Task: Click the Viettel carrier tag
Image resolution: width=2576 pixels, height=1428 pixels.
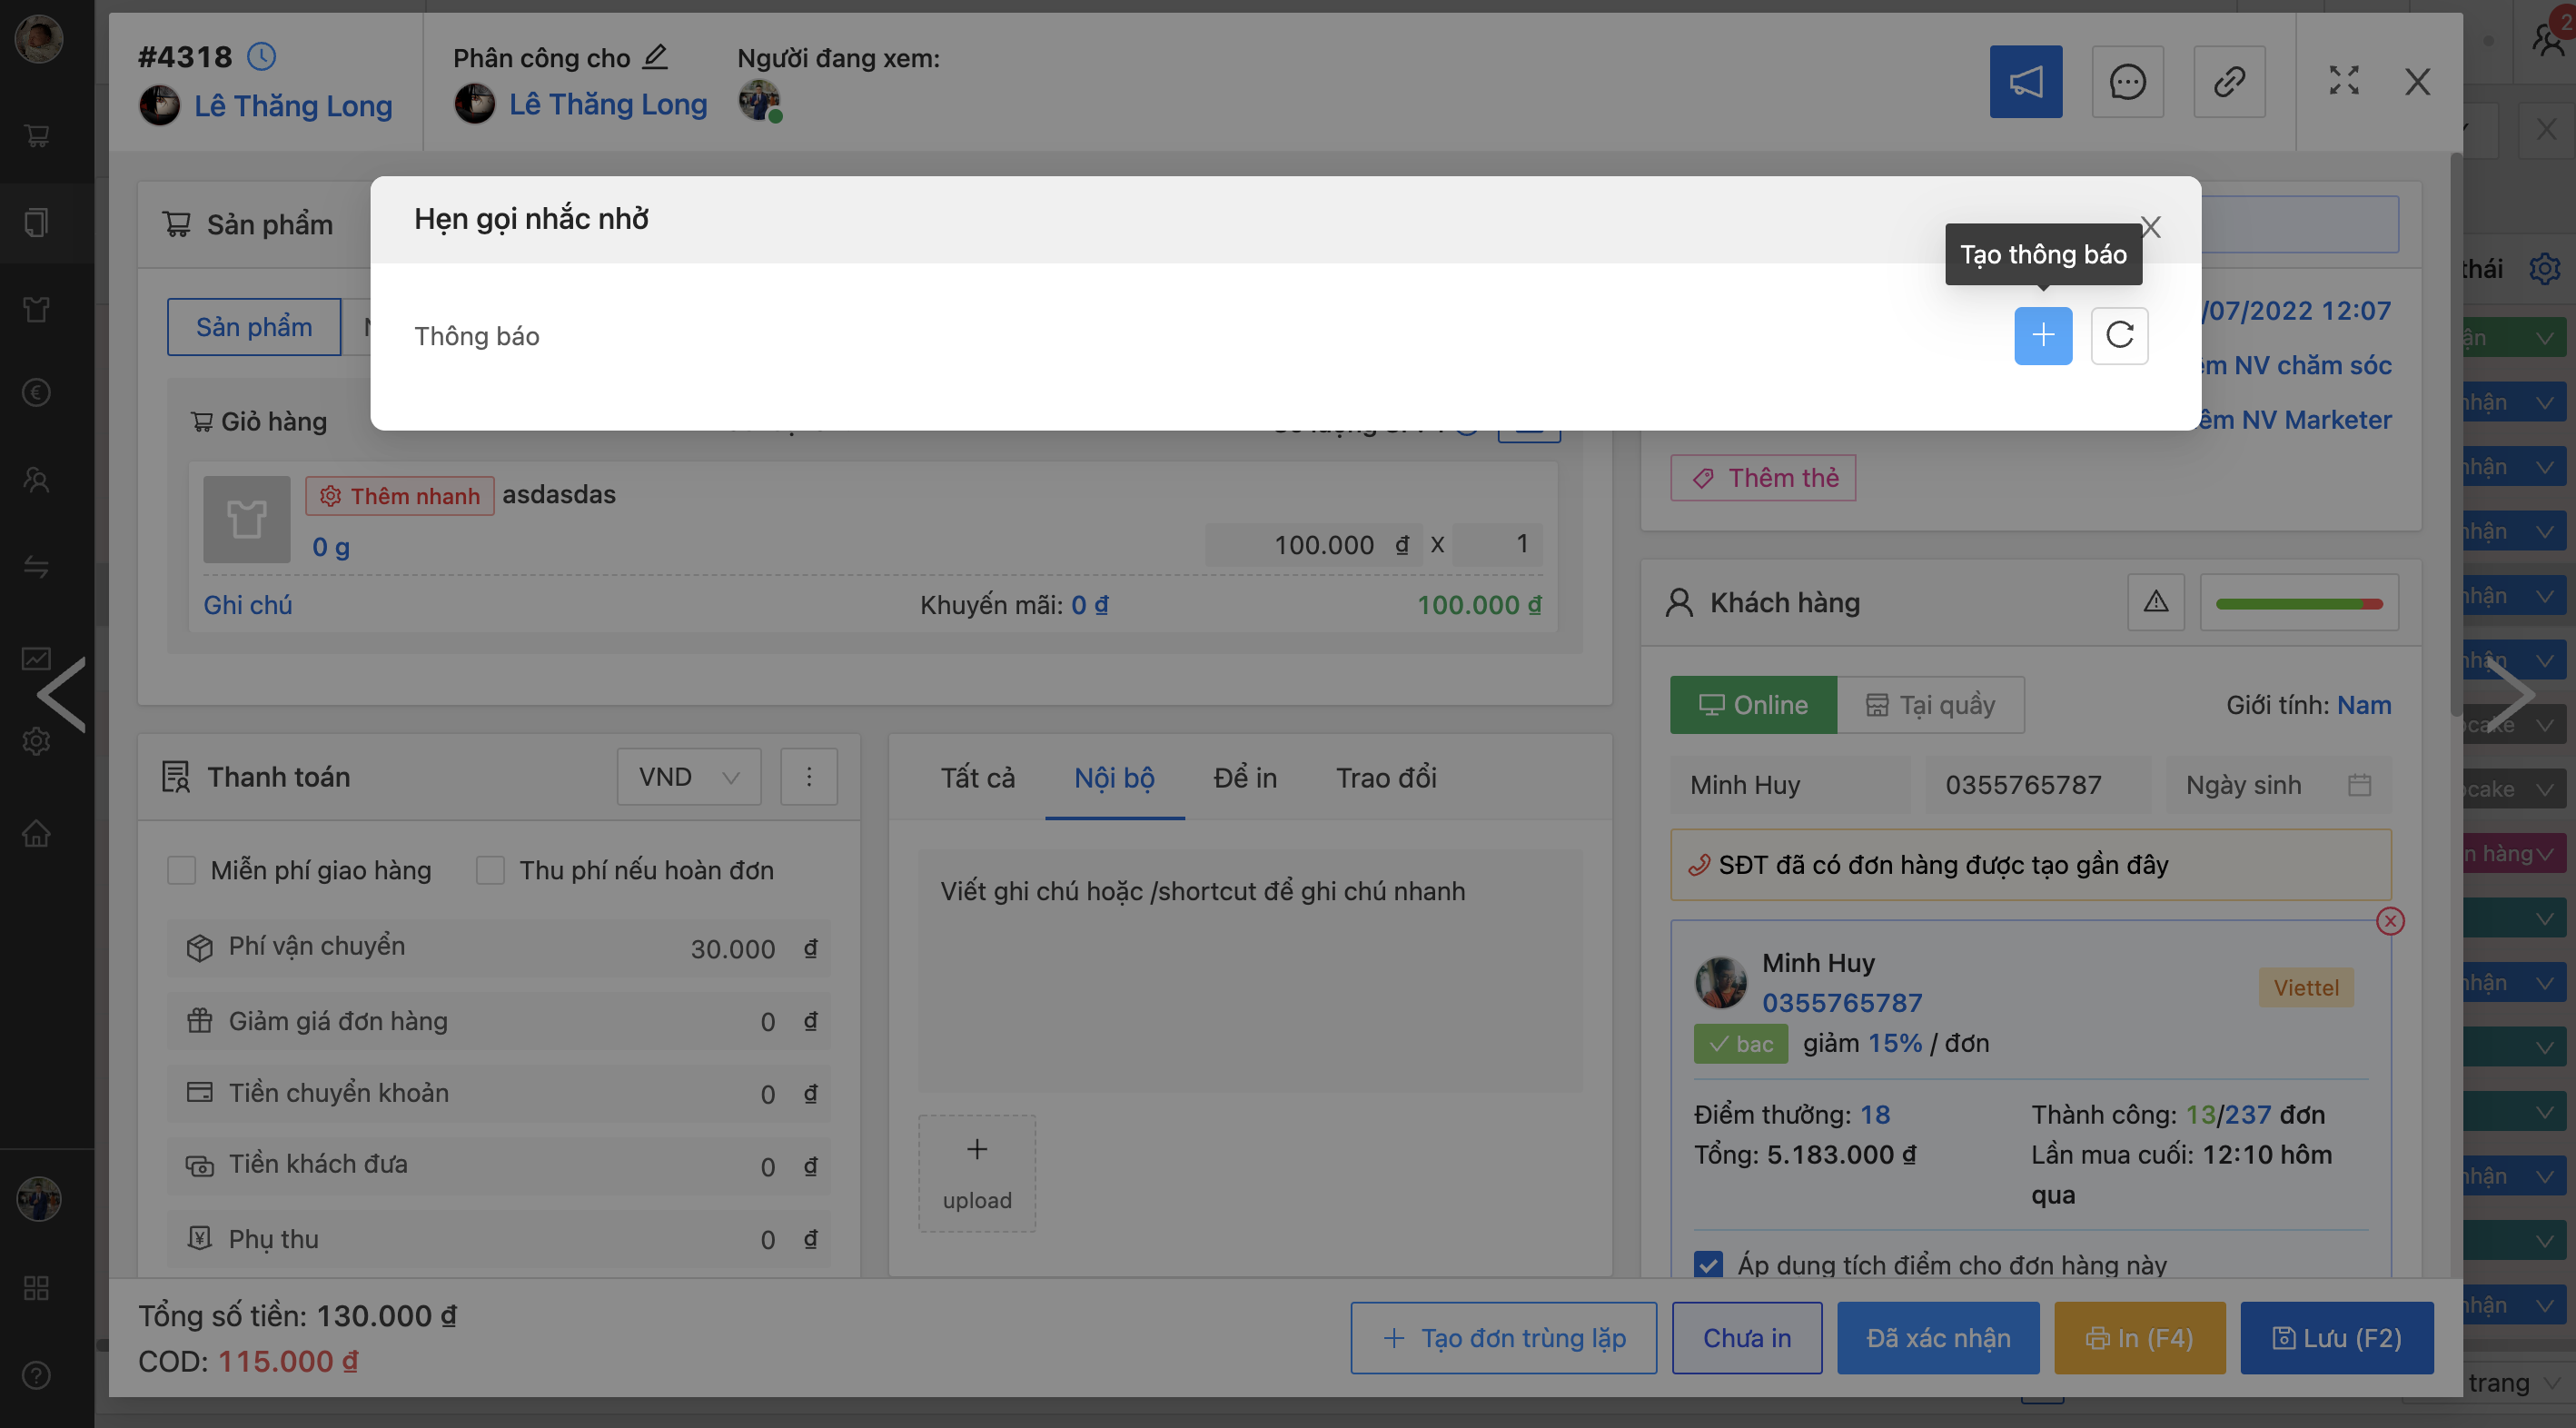Action: (2305, 988)
